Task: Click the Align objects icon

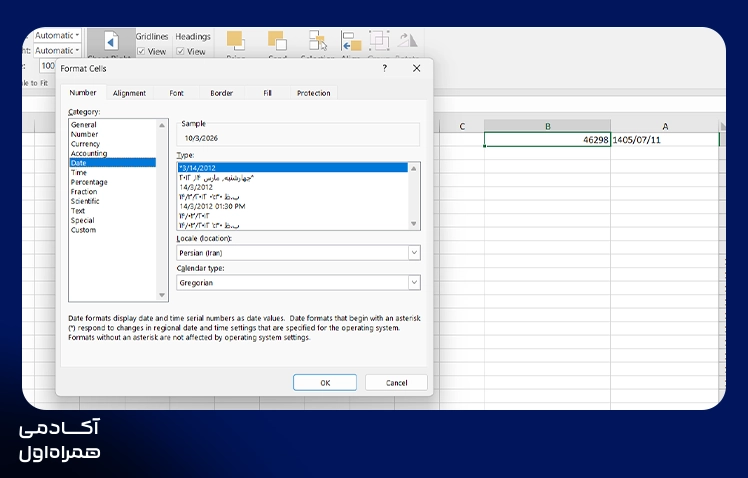Action: 351,41
